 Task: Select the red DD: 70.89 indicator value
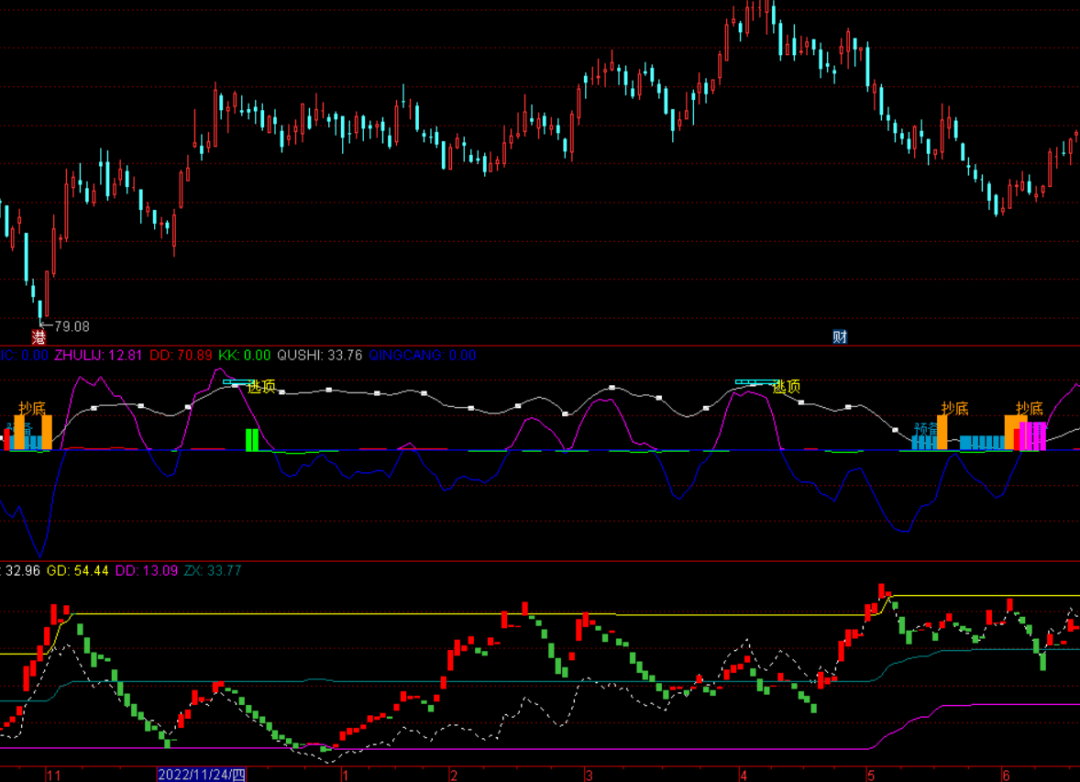tap(180, 356)
